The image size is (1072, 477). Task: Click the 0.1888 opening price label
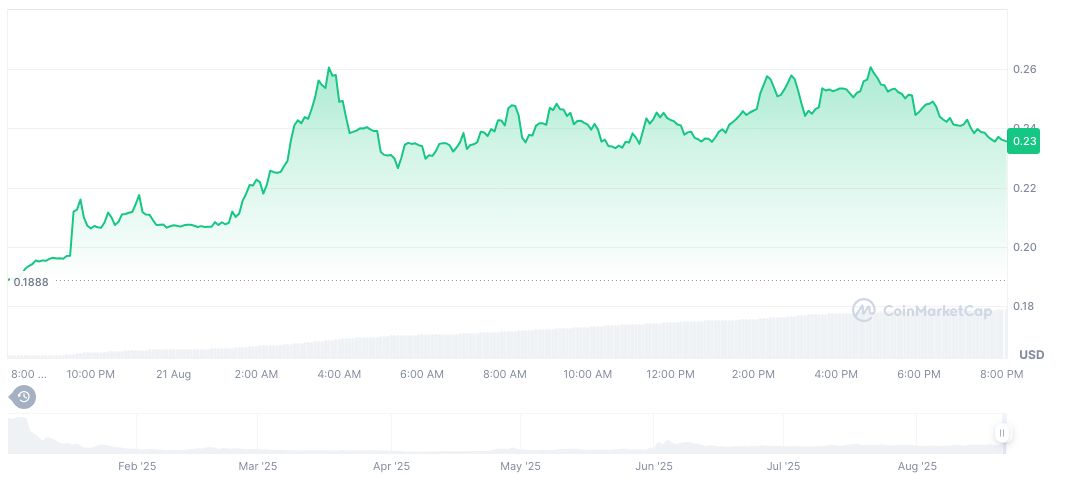pyautogui.click(x=30, y=282)
